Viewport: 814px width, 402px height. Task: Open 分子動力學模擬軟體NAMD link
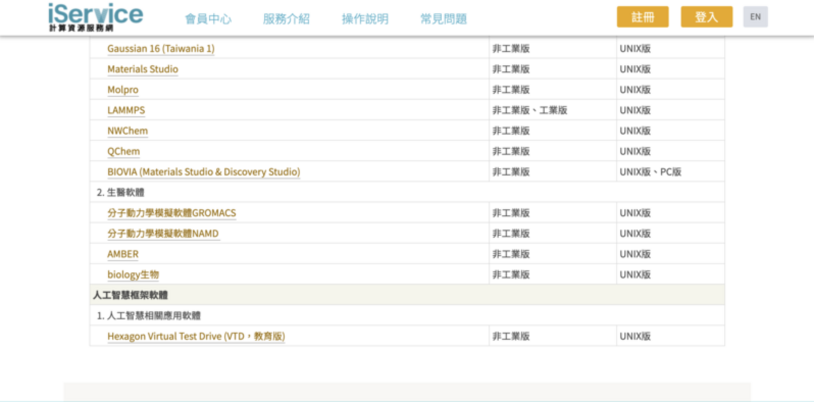tap(164, 234)
